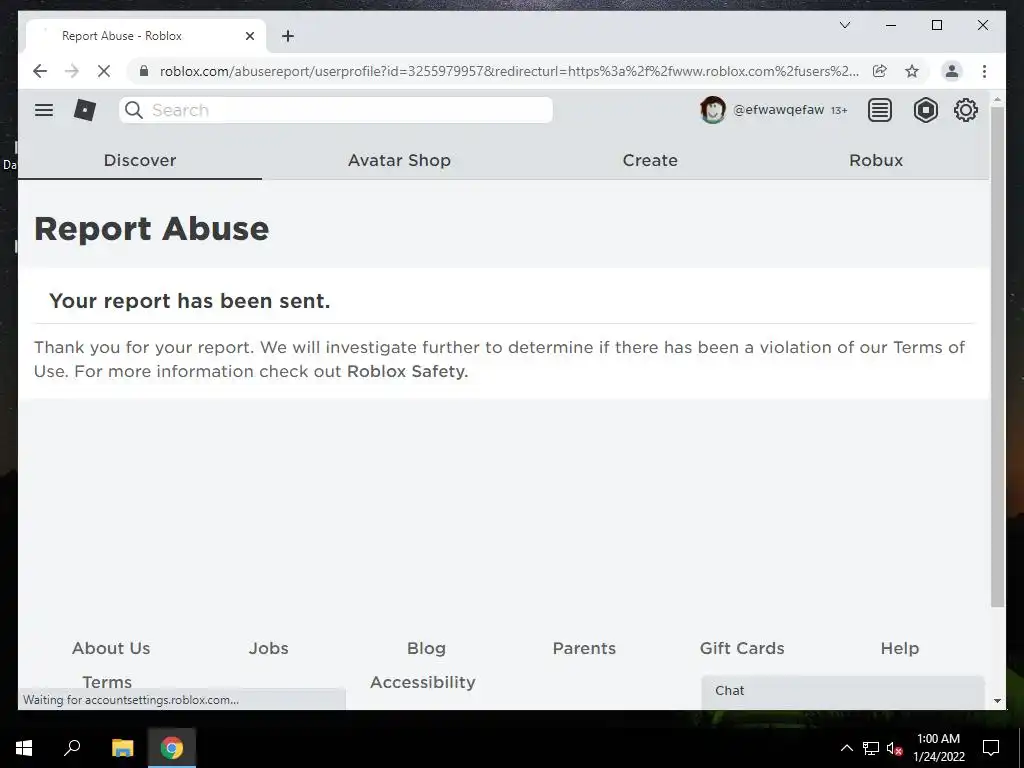Go back with the browser back arrow
Screen dimensions: 1024x768
click(40, 71)
